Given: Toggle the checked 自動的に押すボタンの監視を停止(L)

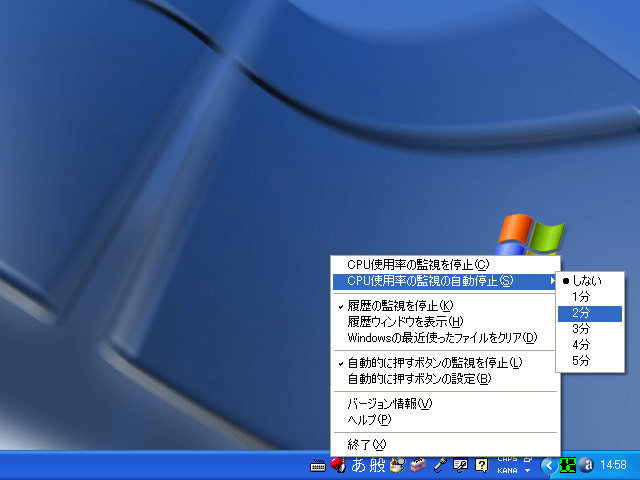Looking at the screenshot, I should [x=445, y=362].
